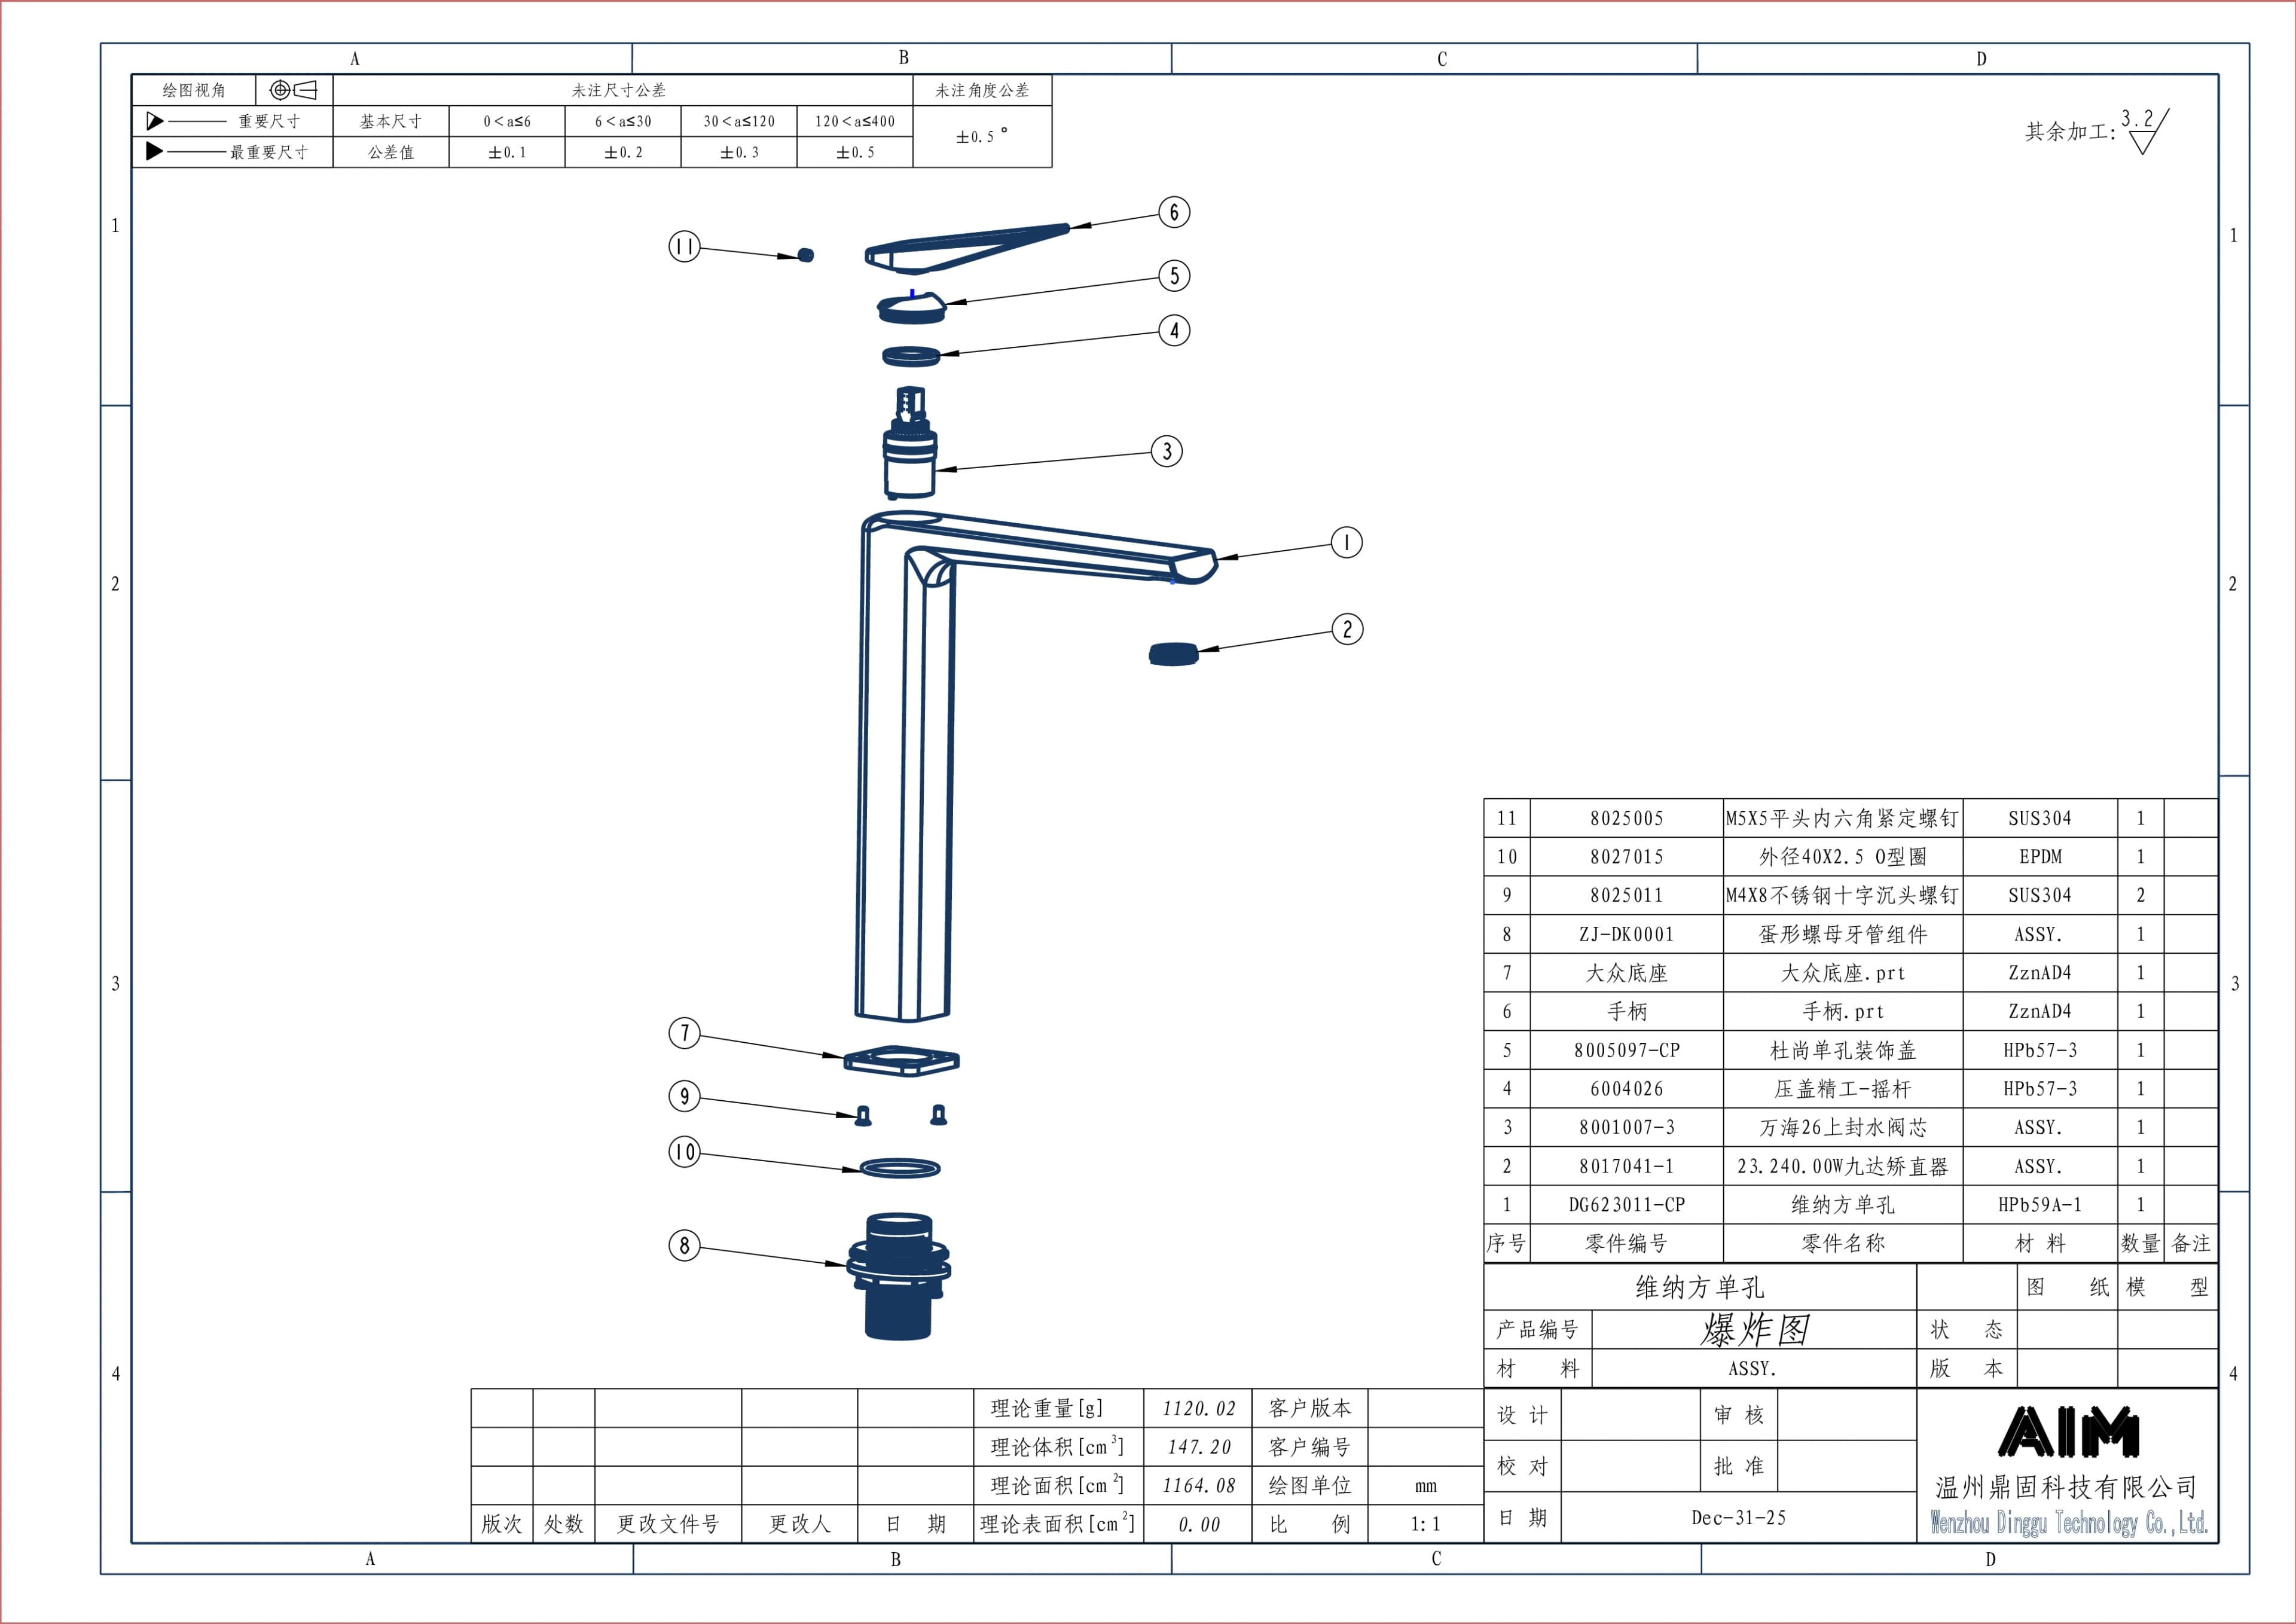This screenshot has width=2296, height=1624.
Task: Click balloon callout number 6
Action: pyautogui.click(x=1174, y=212)
